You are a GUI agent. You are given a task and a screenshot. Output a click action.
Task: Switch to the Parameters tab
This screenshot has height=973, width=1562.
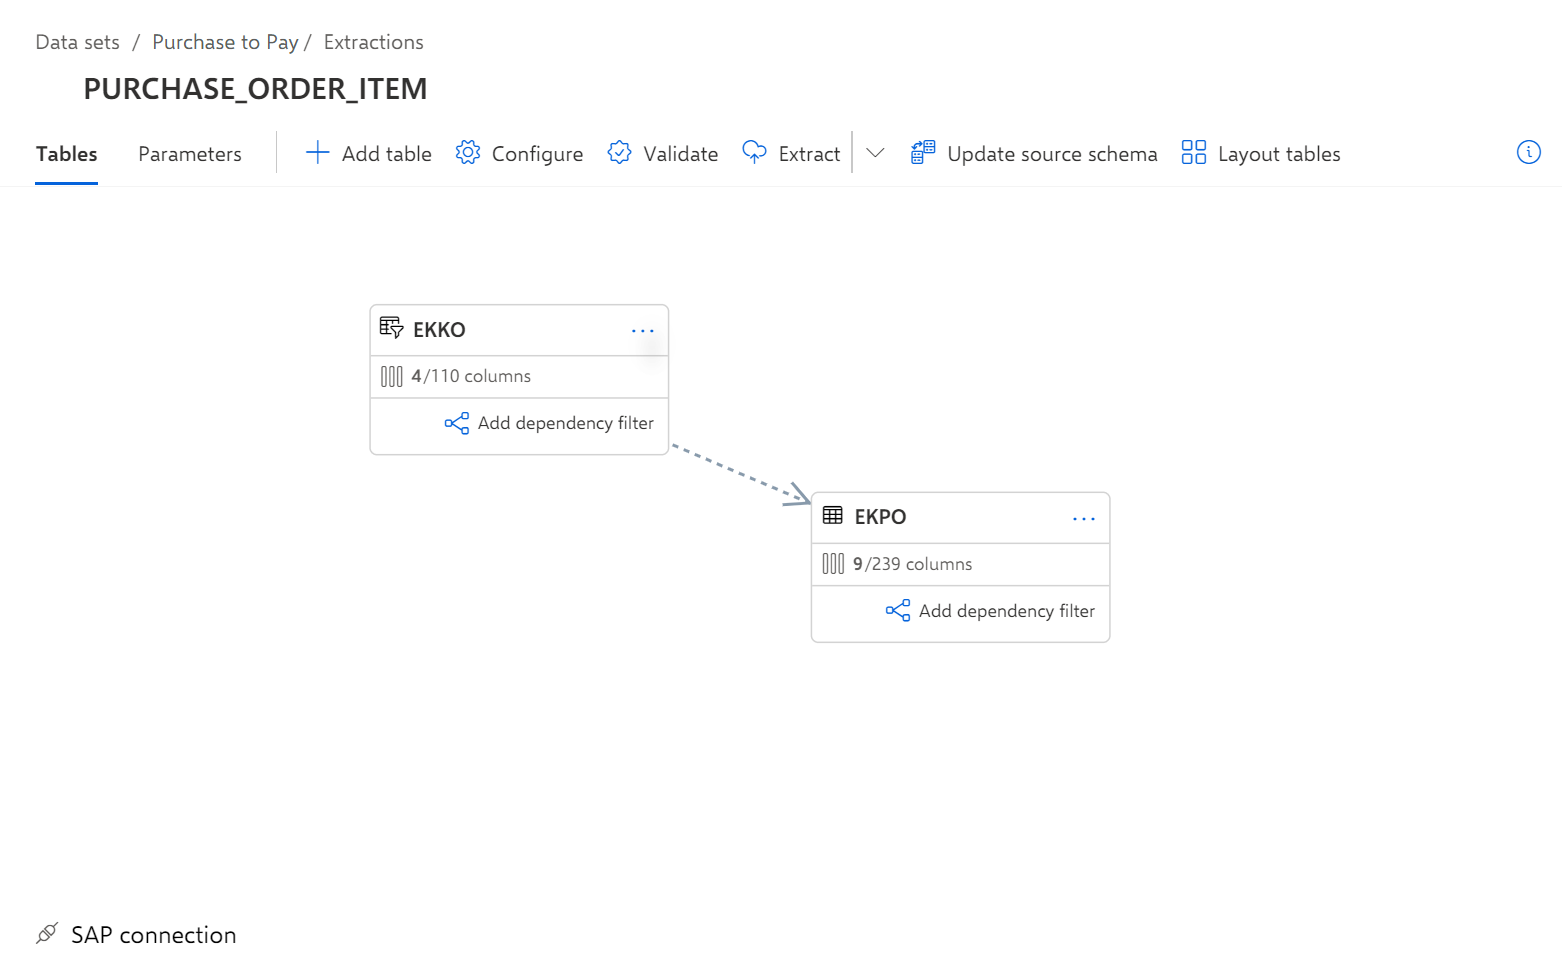click(x=190, y=154)
